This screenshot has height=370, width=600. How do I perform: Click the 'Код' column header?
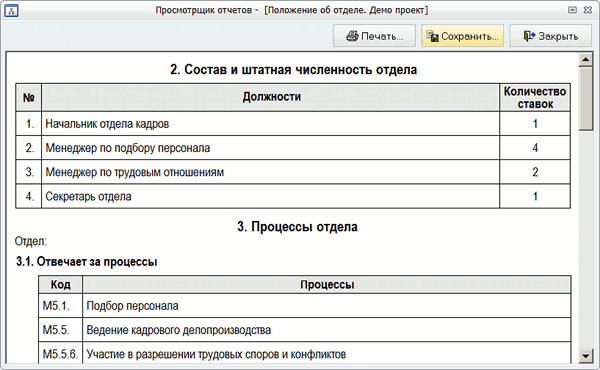tap(60, 285)
